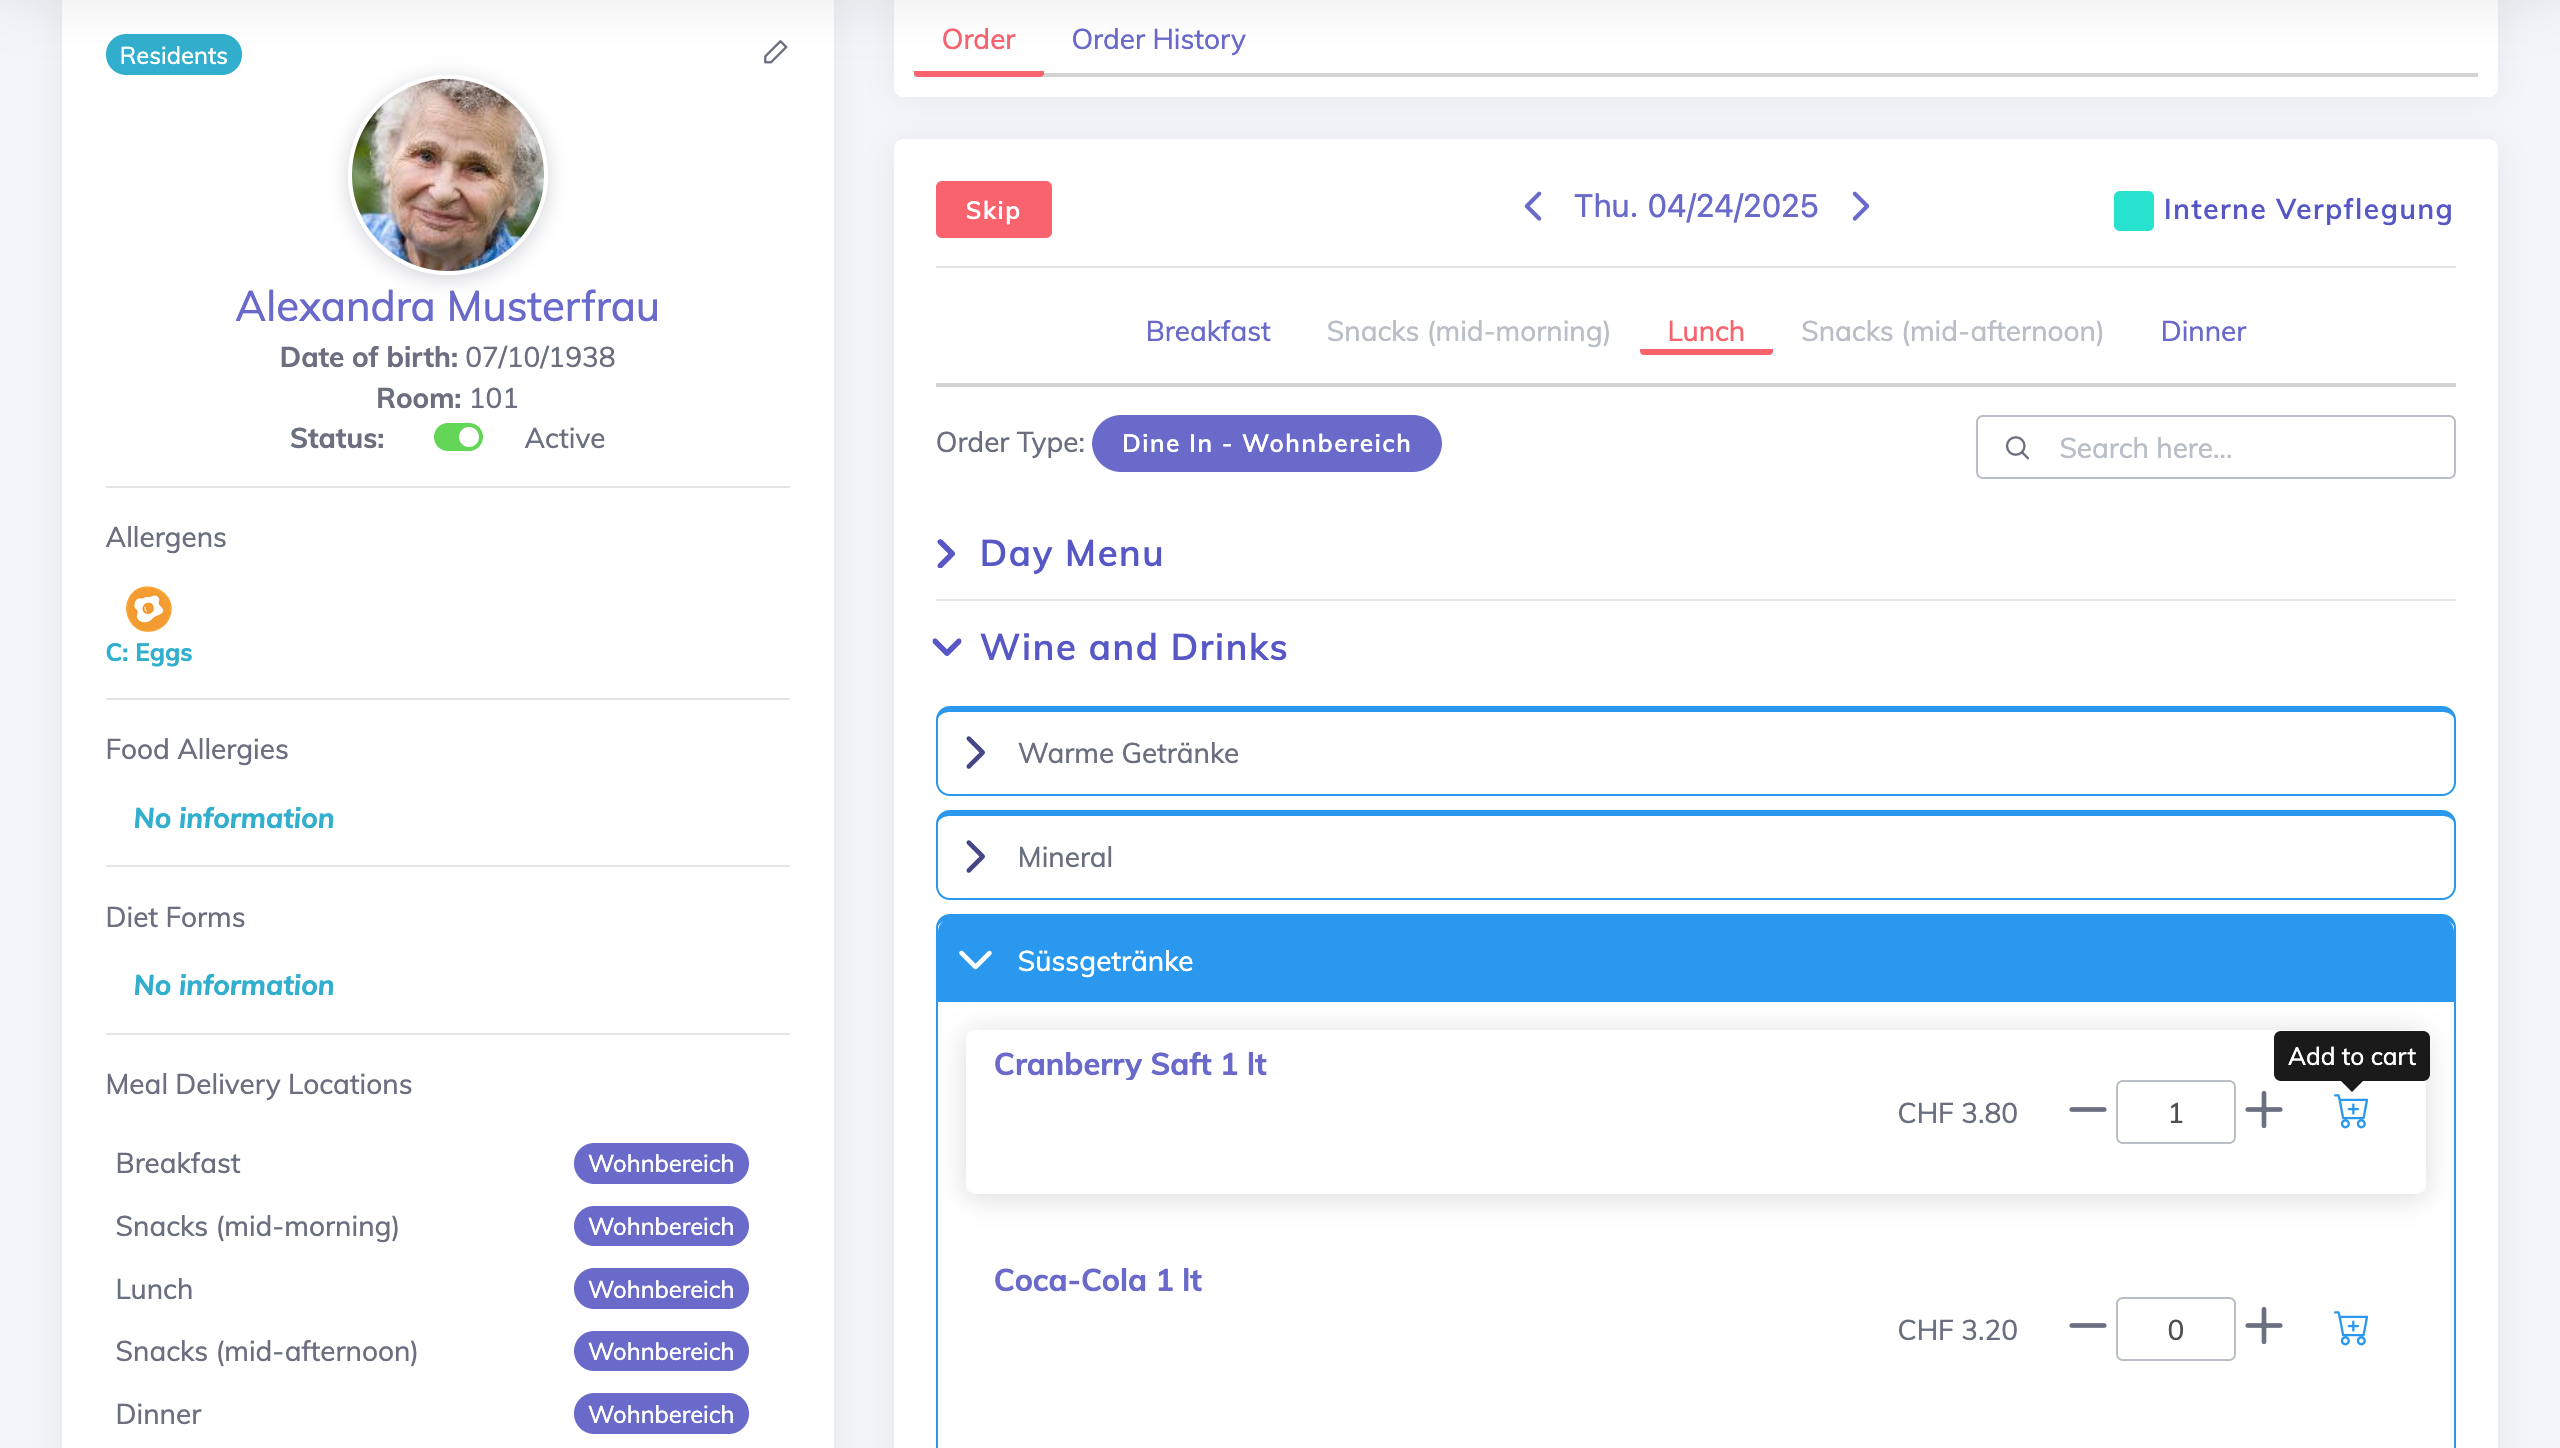Toggle resident Active status switch
Viewport: 2560px width, 1448px height.
pyautogui.click(x=458, y=438)
